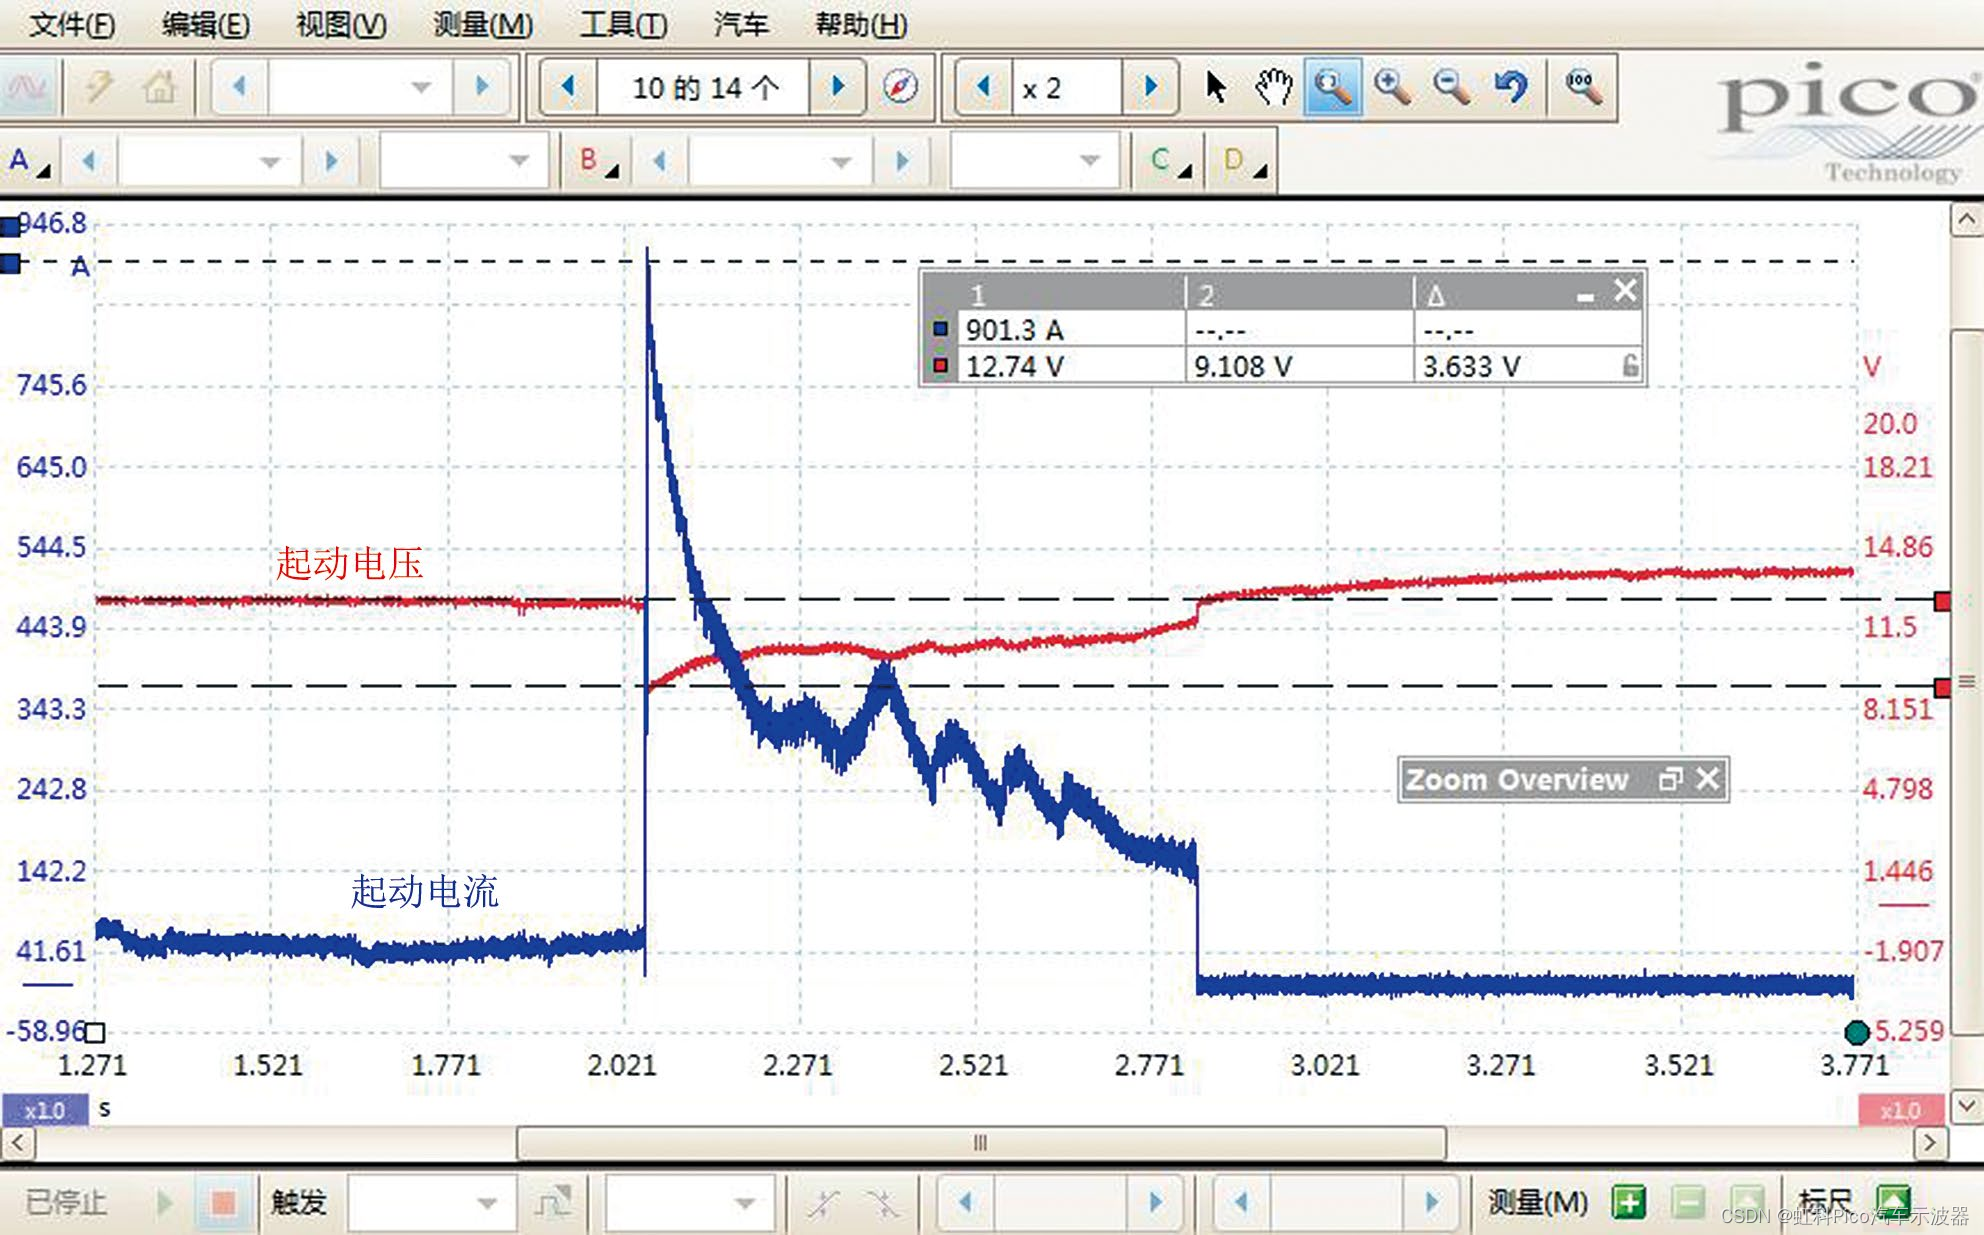
Task: Click the zoom in magnifier
Action: point(1392,88)
